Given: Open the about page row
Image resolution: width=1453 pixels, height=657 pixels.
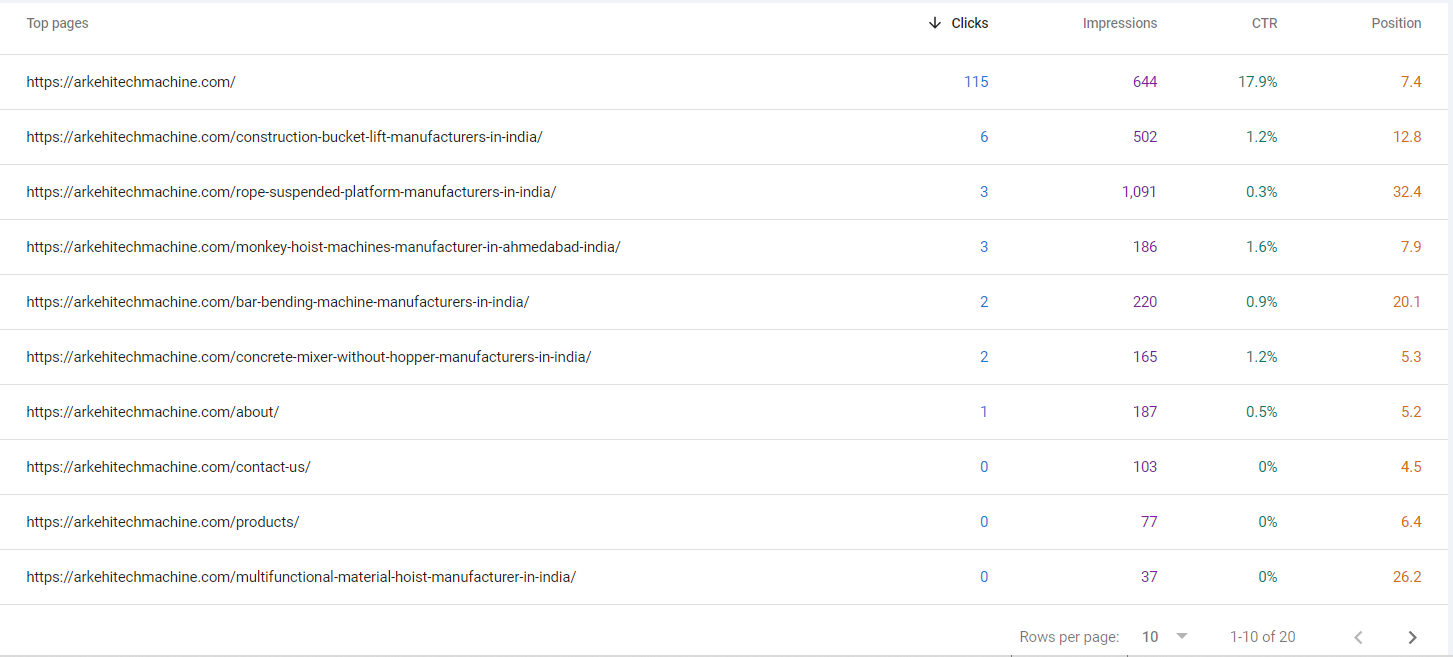Looking at the screenshot, I should tap(152, 411).
